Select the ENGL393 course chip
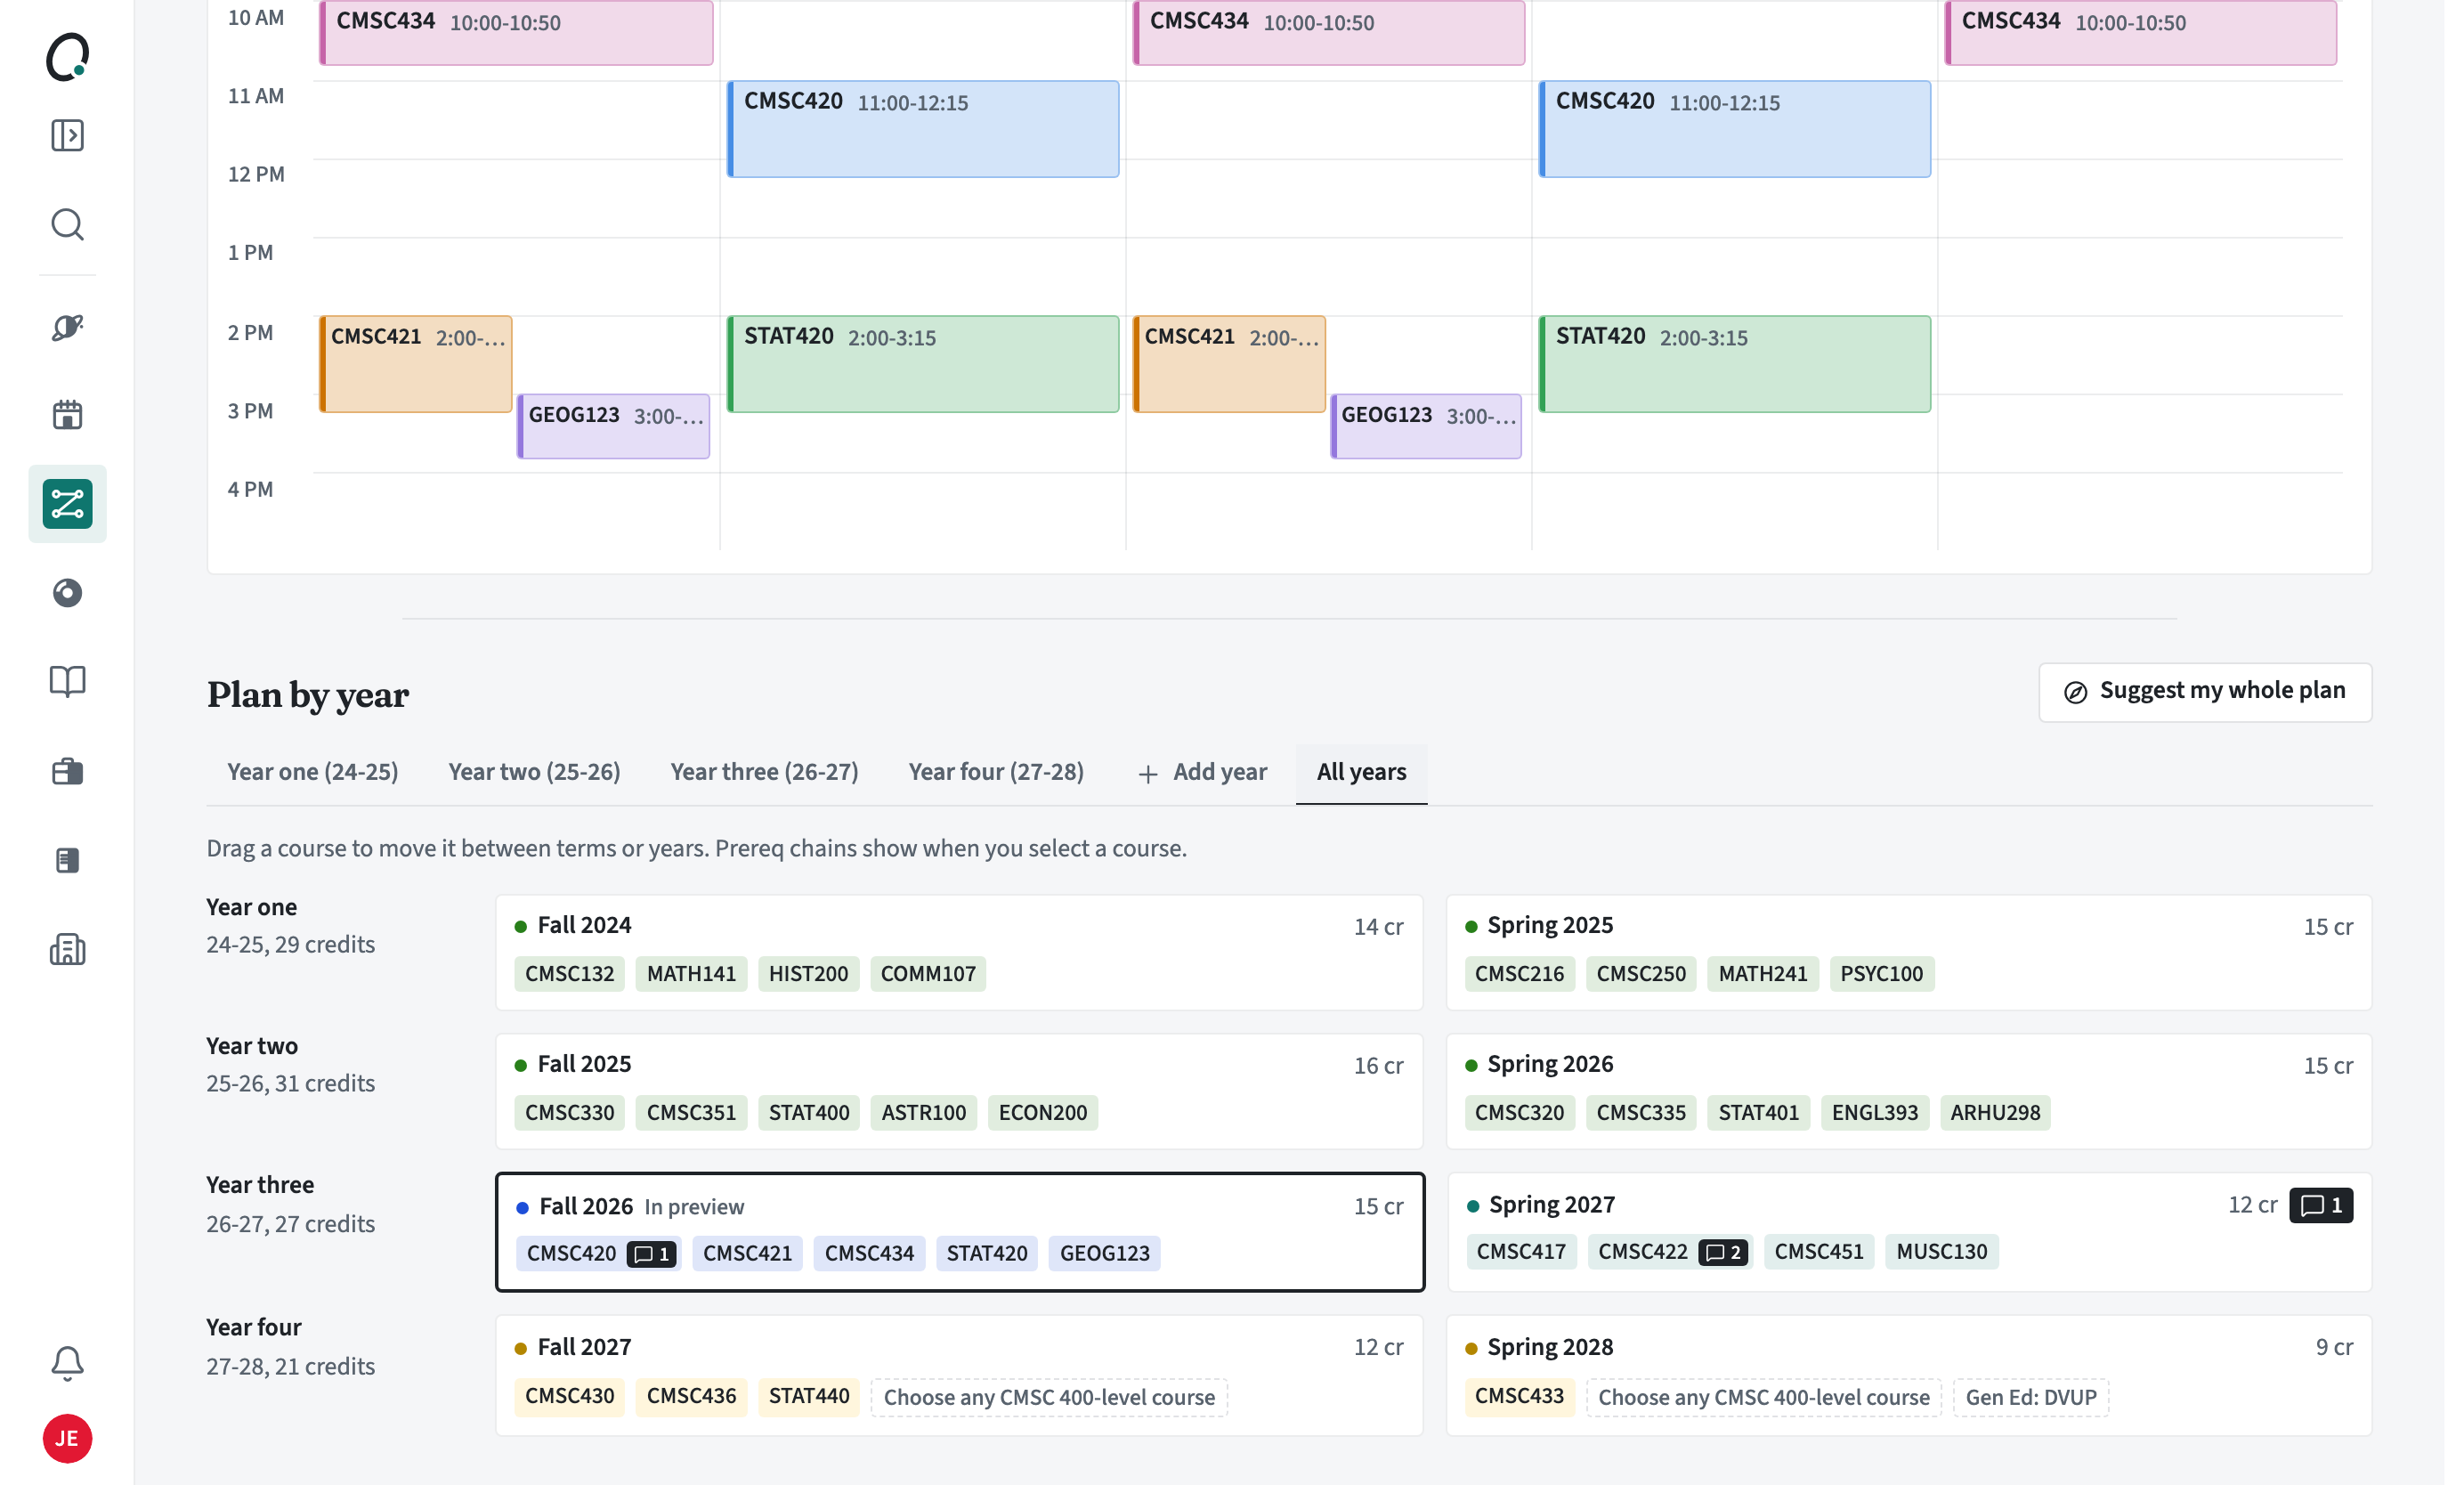The image size is (2464, 1485). click(1874, 1113)
